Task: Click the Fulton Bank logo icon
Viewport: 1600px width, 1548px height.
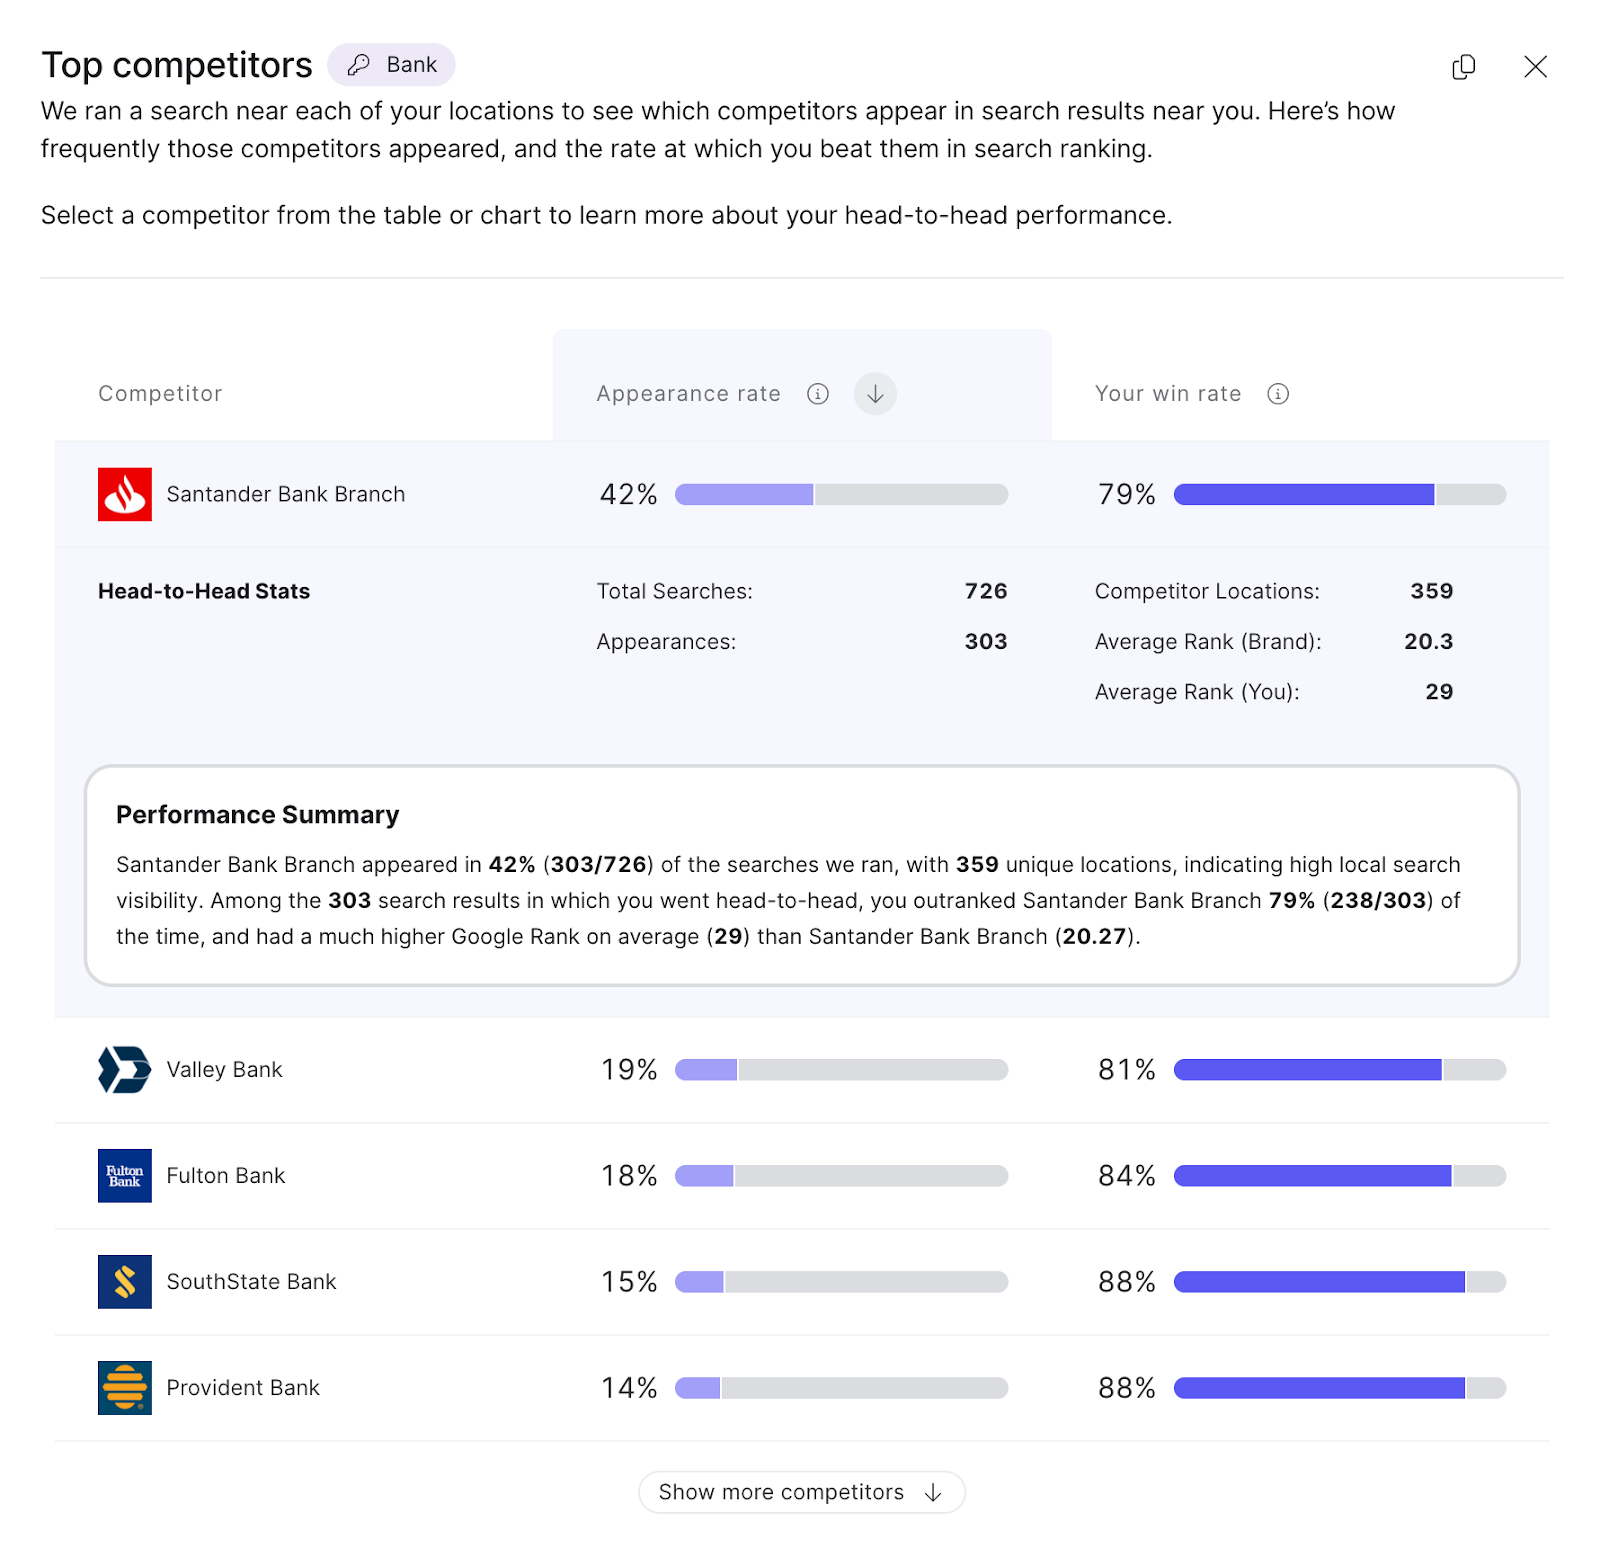Action: 125,1176
